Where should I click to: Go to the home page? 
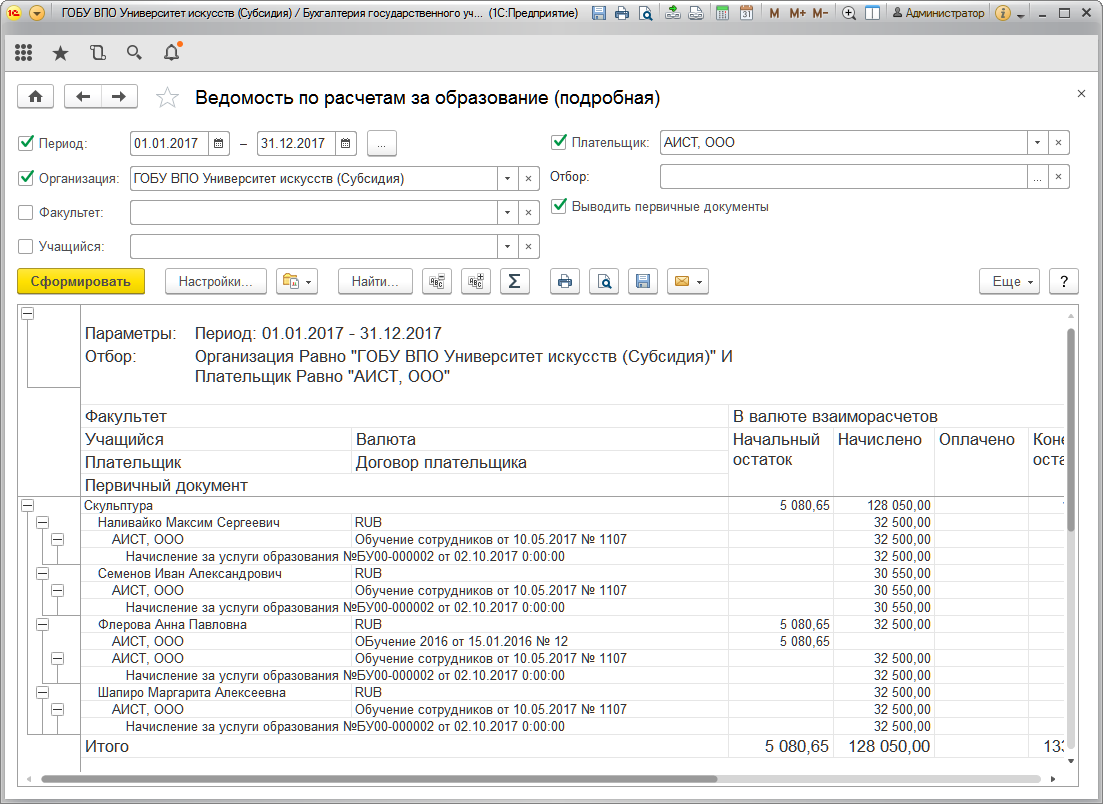tap(36, 97)
